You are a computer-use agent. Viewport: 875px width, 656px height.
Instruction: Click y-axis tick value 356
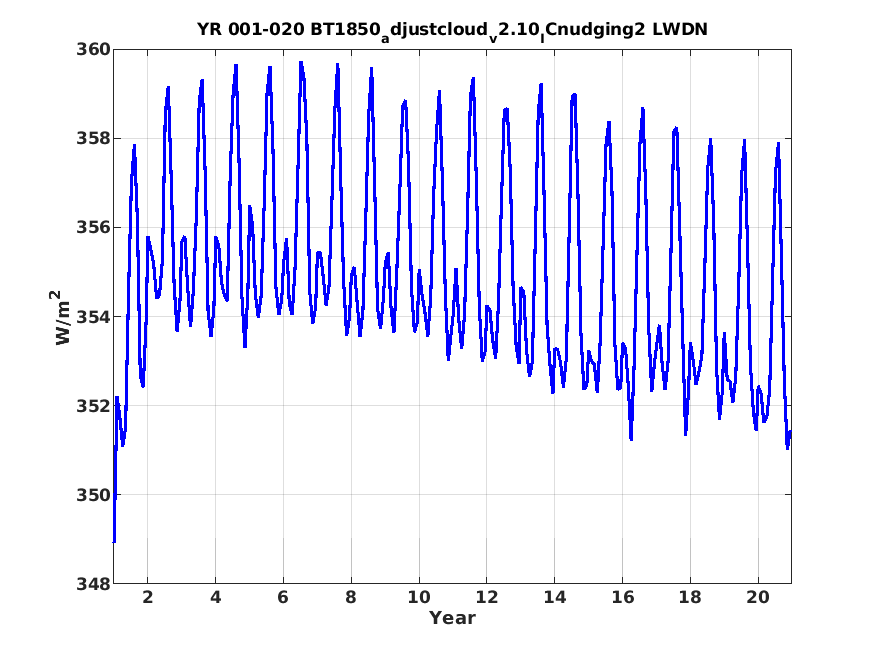tap(93, 228)
